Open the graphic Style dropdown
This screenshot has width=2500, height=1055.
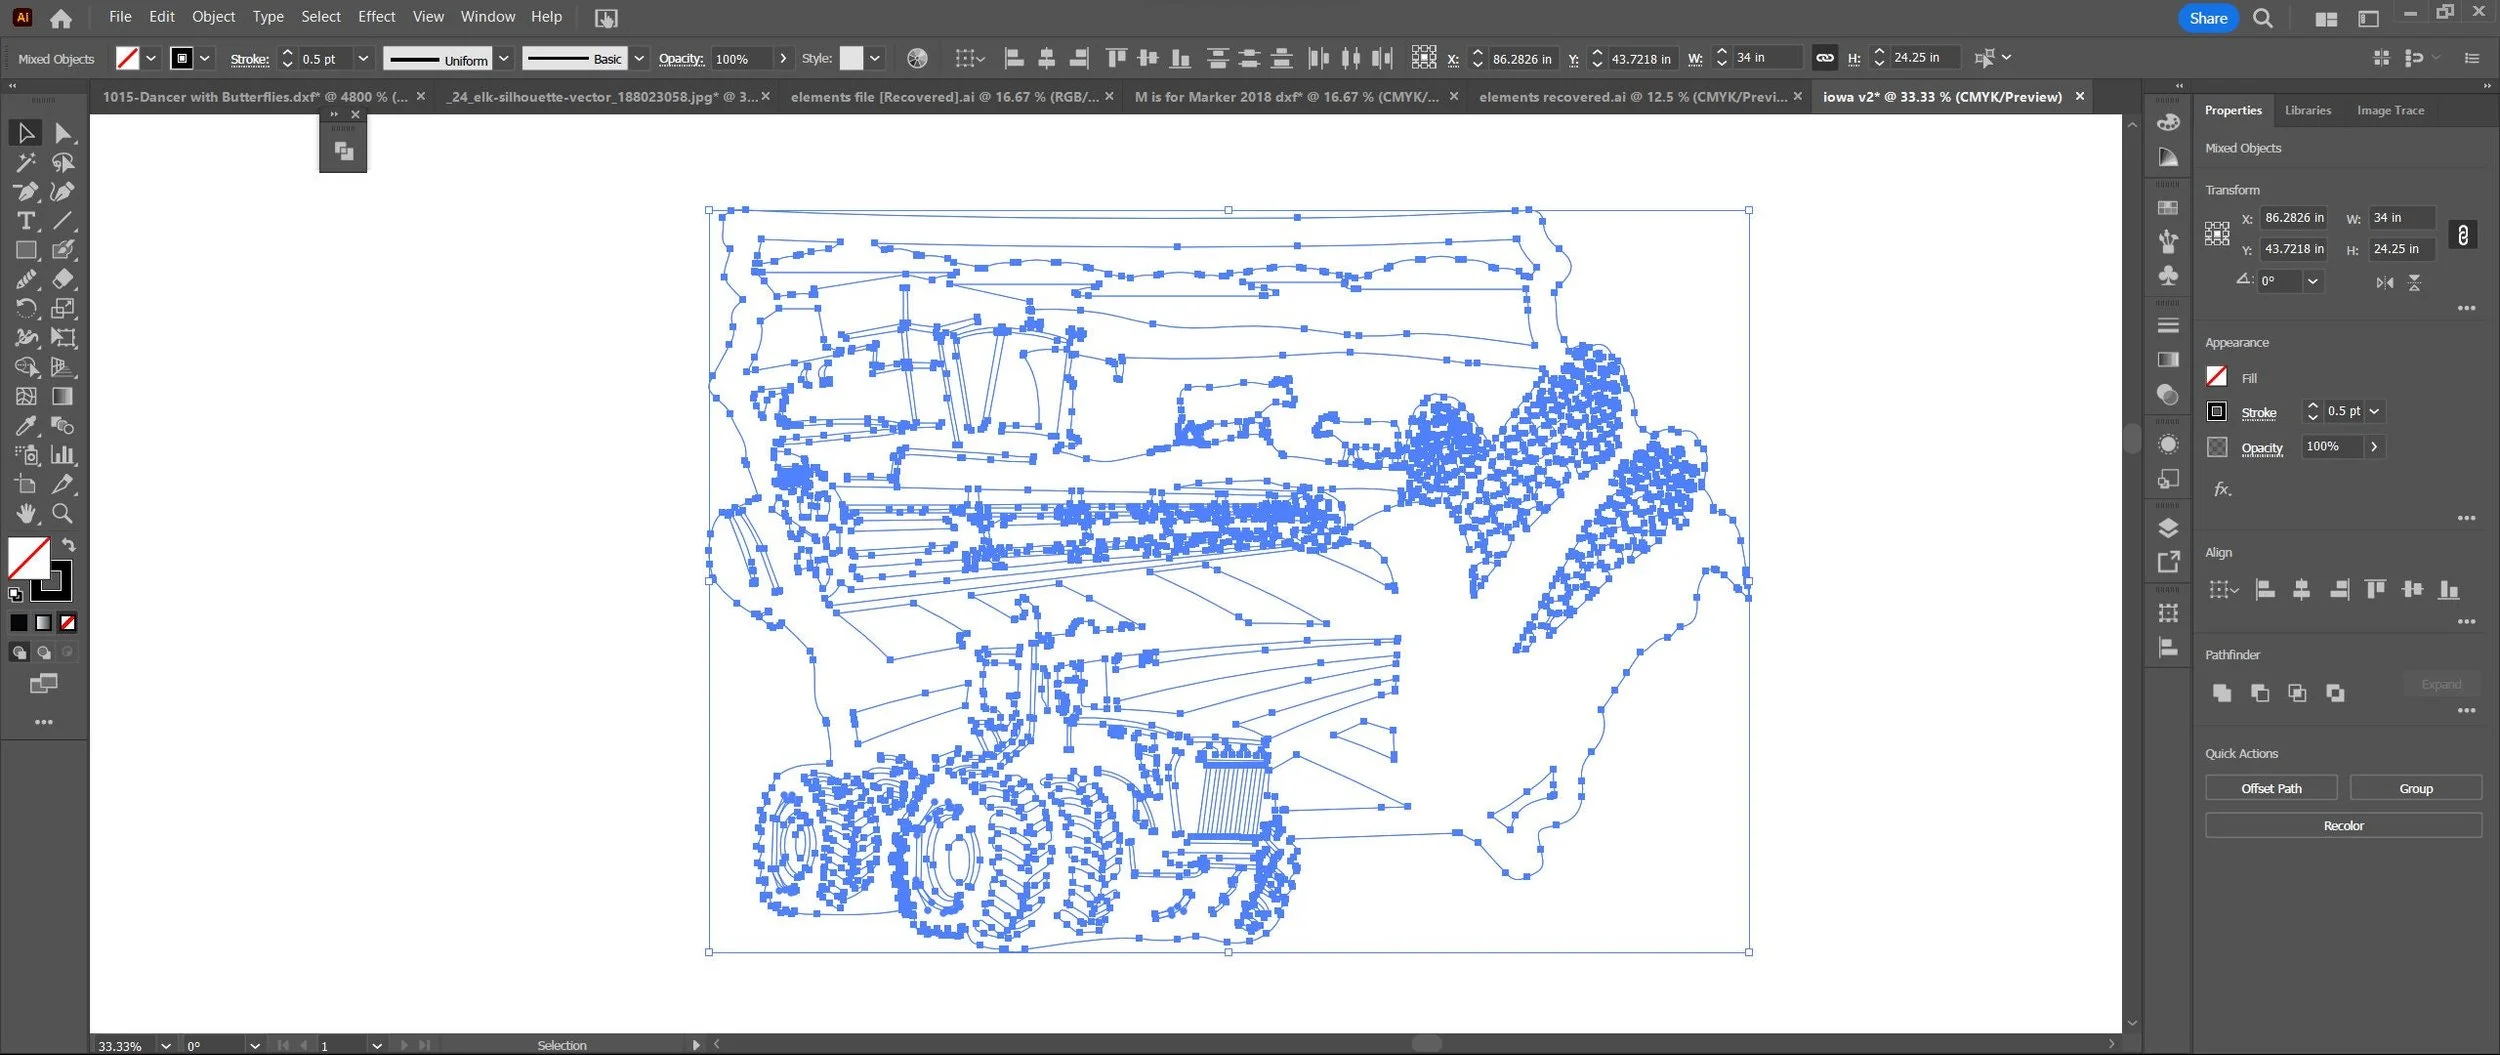point(875,58)
